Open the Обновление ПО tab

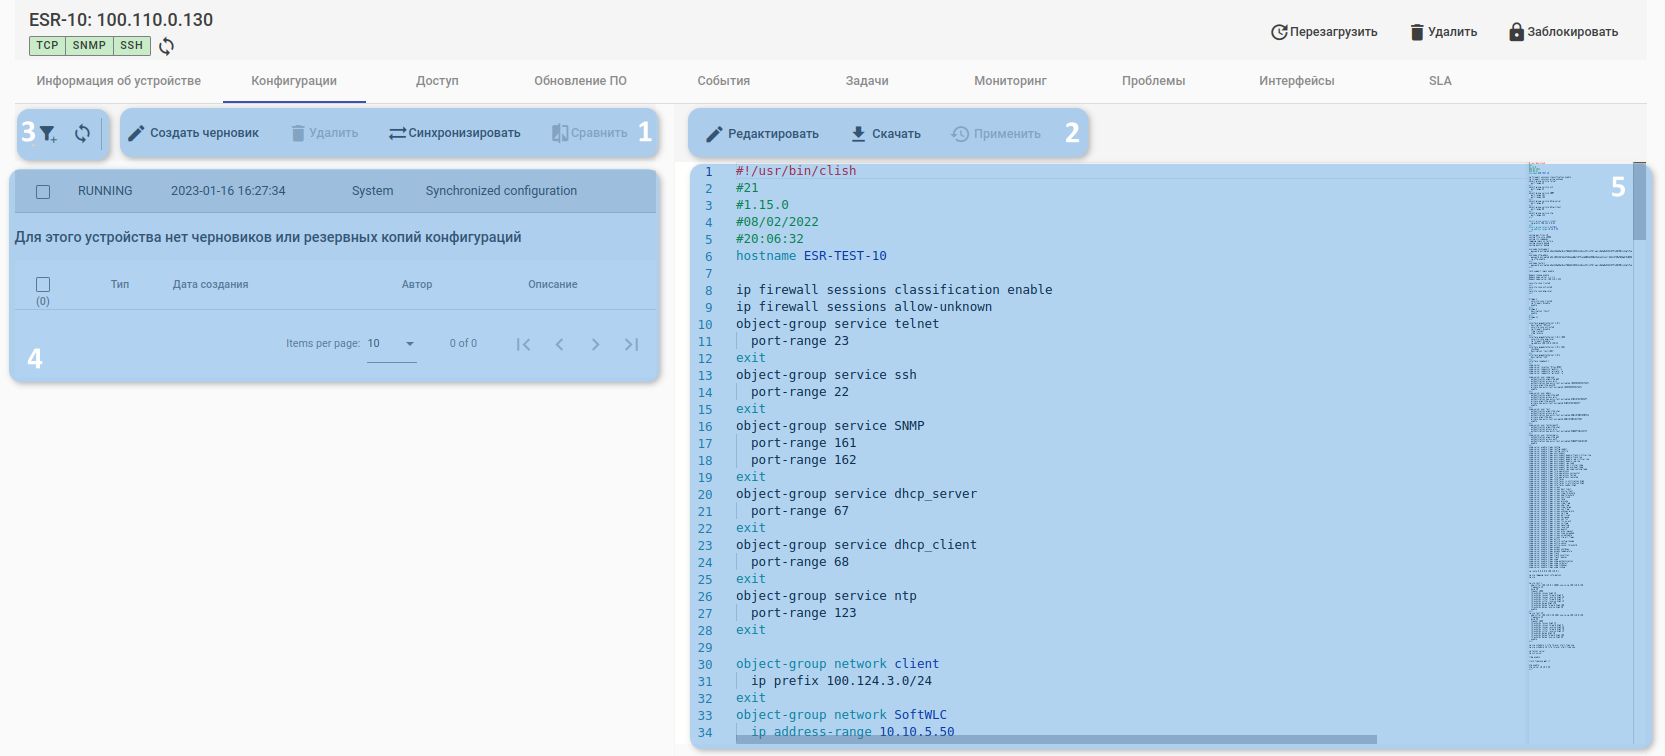pyautogui.click(x=580, y=81)
